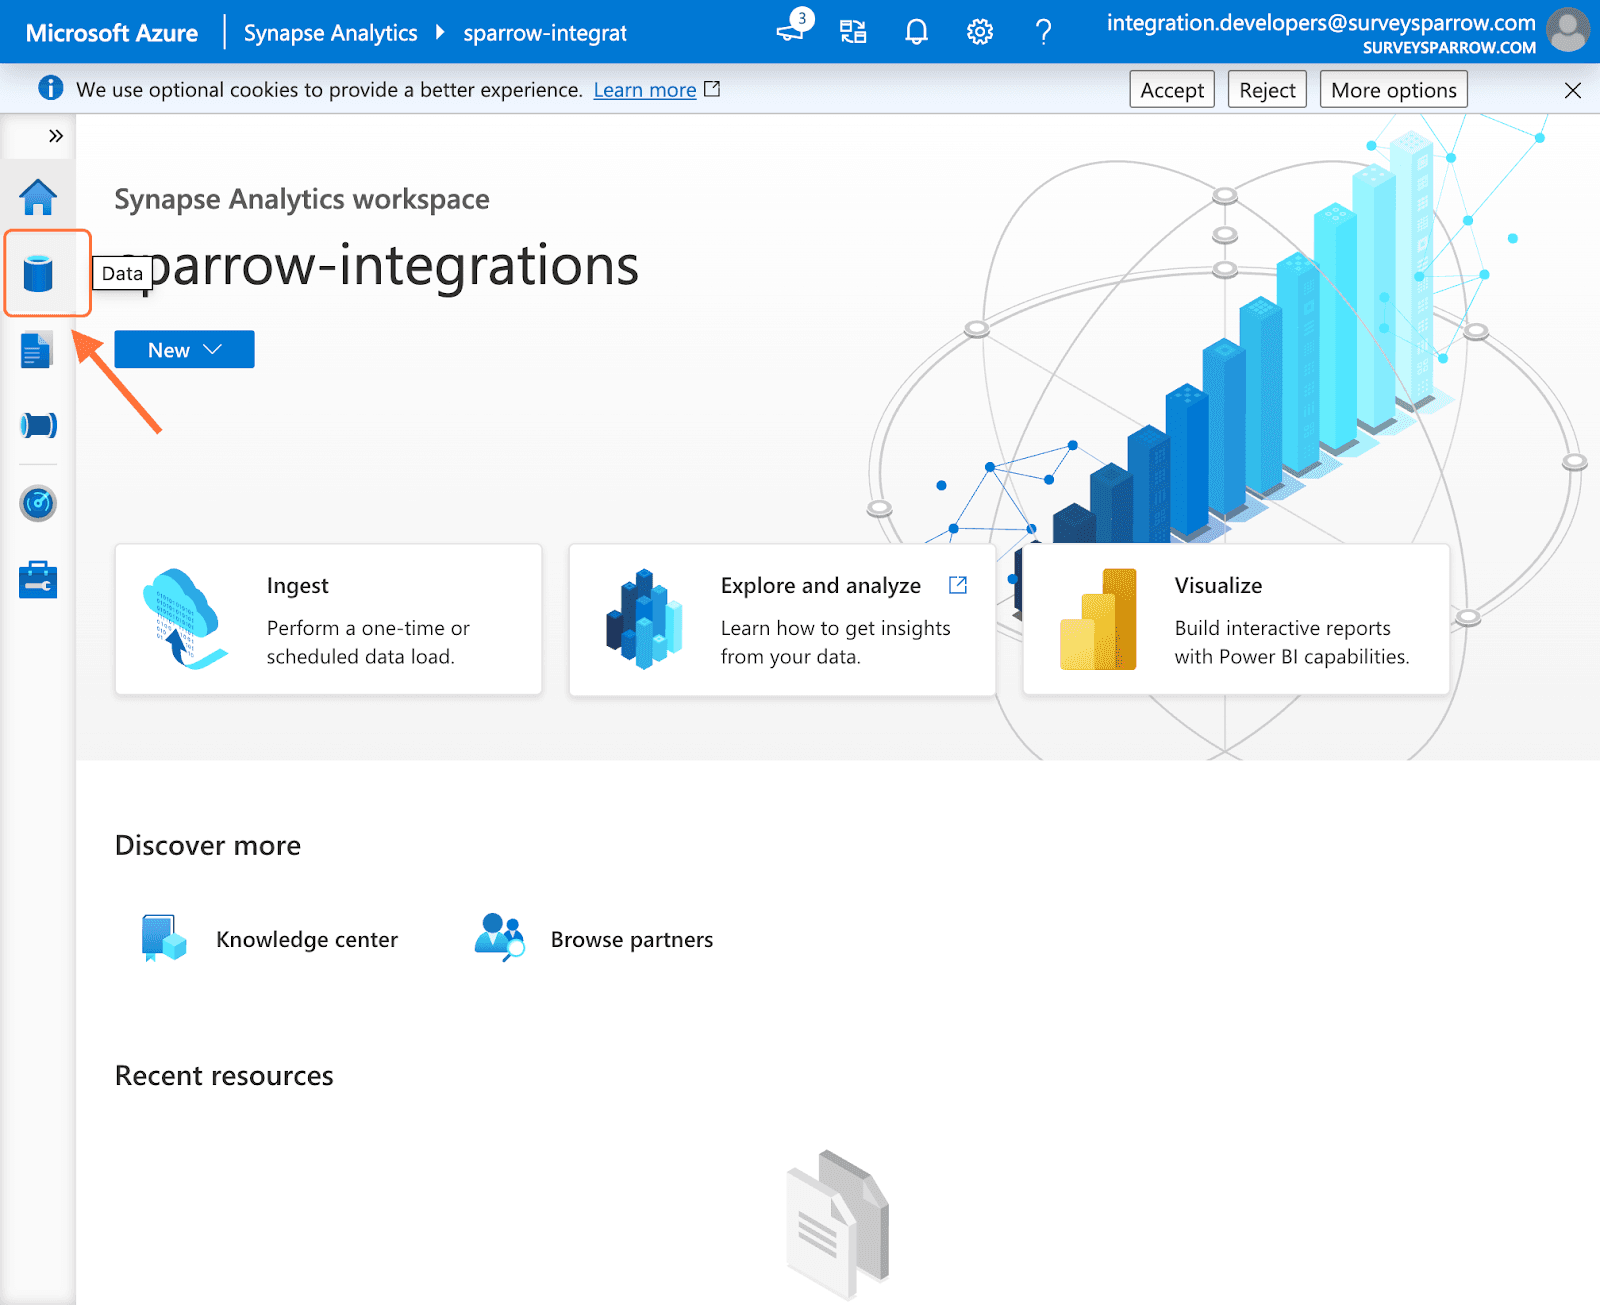
Task: Dismiss the cookie banner
Action: 1572,91
